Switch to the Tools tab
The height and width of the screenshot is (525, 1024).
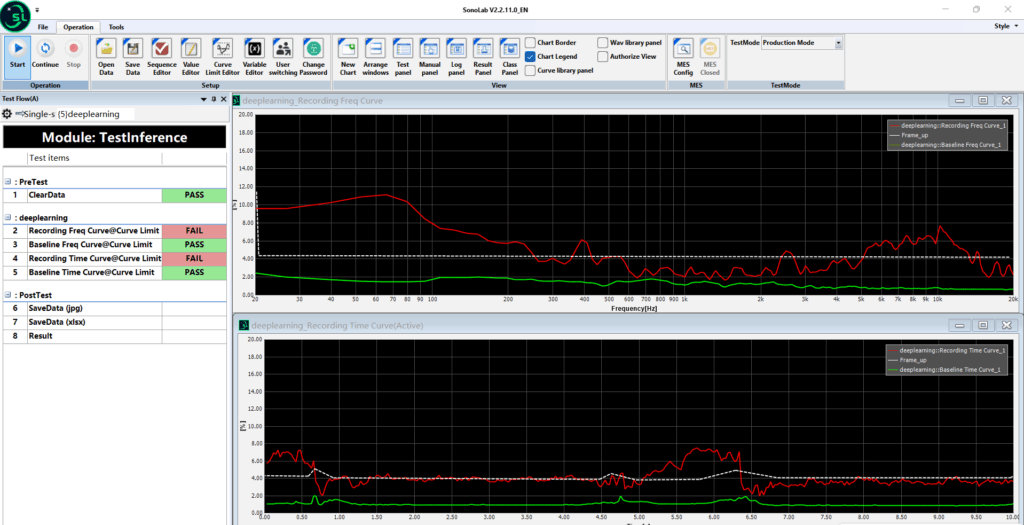[116, 27]
